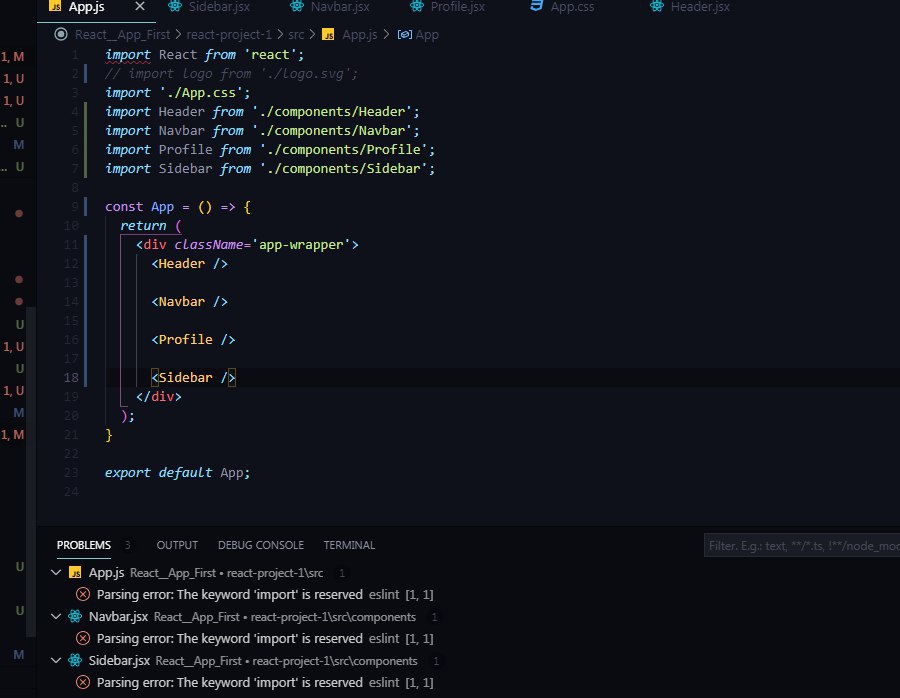Image resolution: width=900 pixels, height=698 pixels.
Task: Collapse the Navbar.jsx problems group chevron
Action: pyautogui.click(x=55, y=617)
